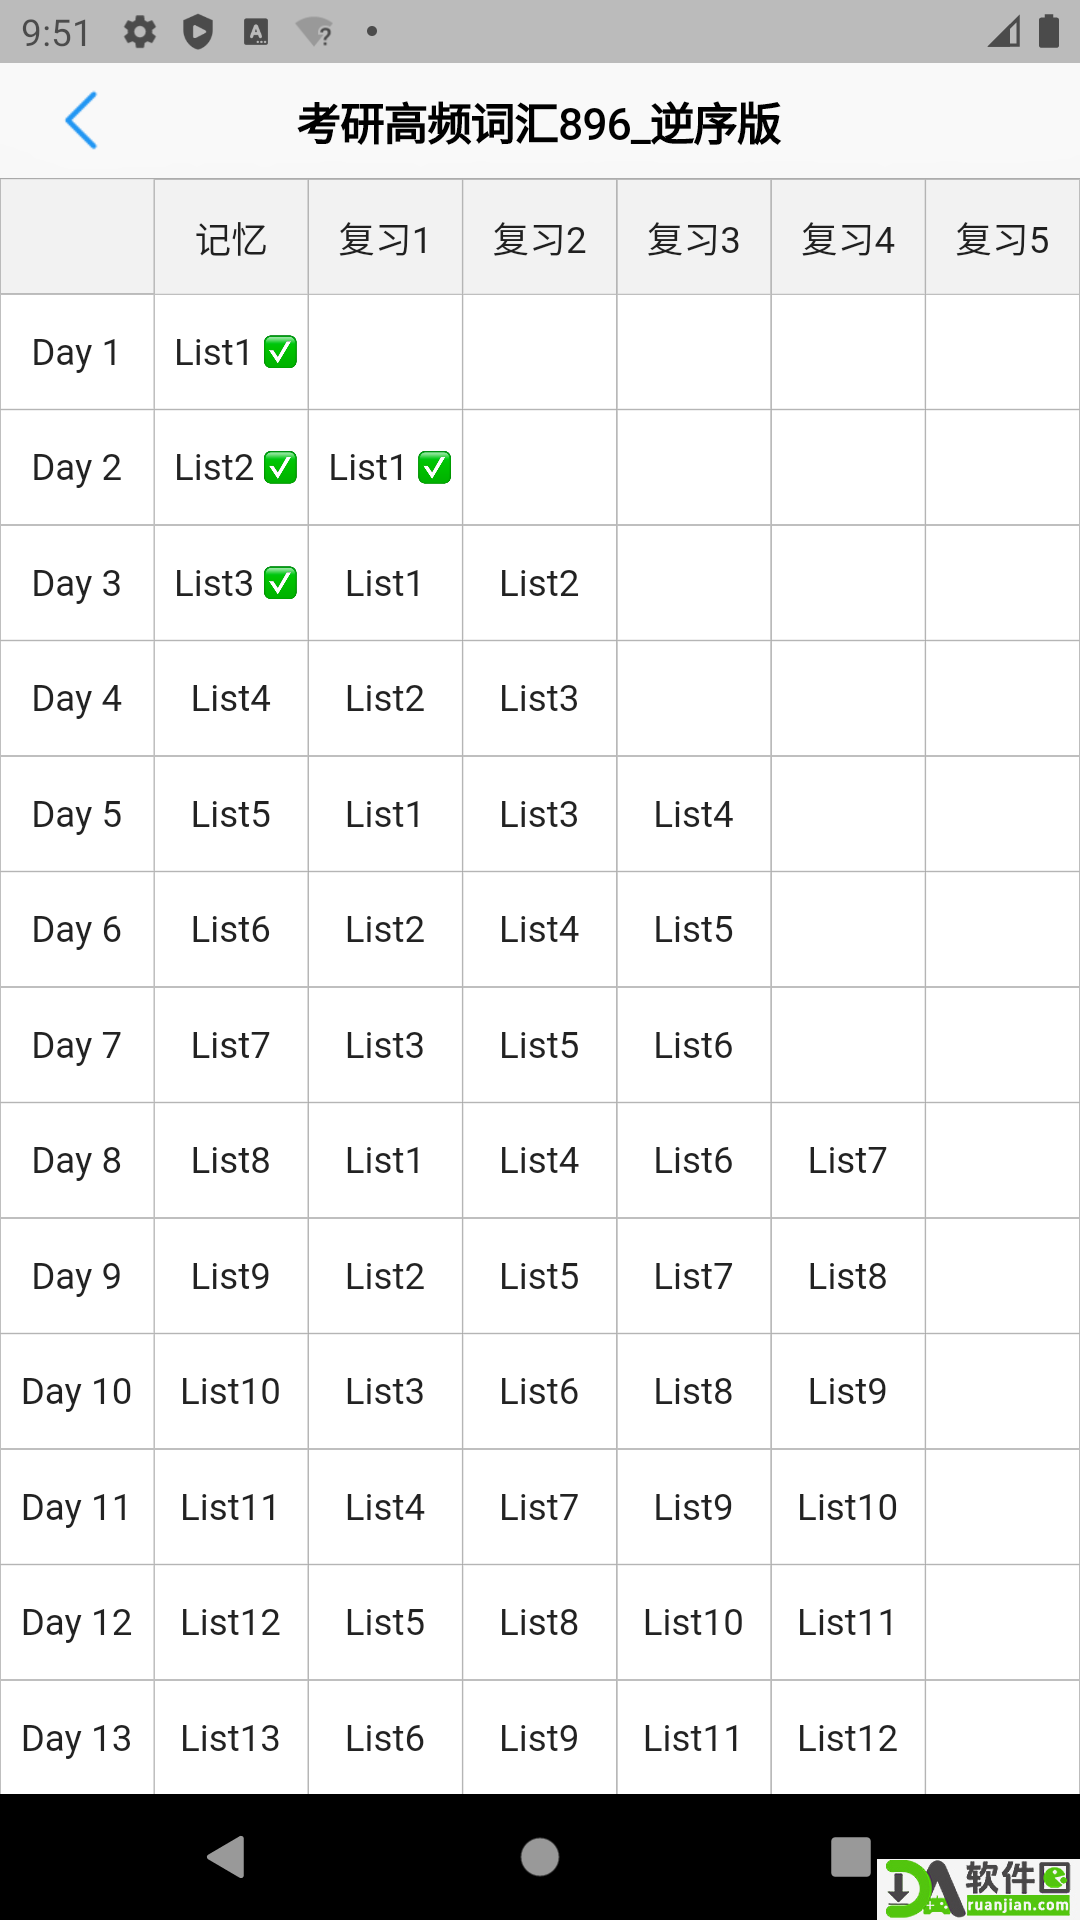Tap the Wi-Fi status icon
The image size is (1080, 1920).
[x=315, y=32]
